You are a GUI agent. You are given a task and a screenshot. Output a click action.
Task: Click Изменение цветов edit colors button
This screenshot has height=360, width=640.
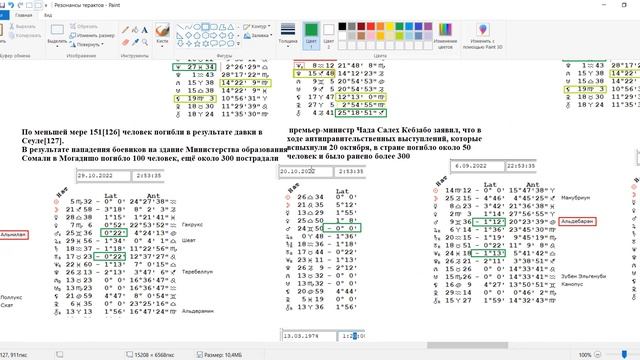tap(445, 36)
